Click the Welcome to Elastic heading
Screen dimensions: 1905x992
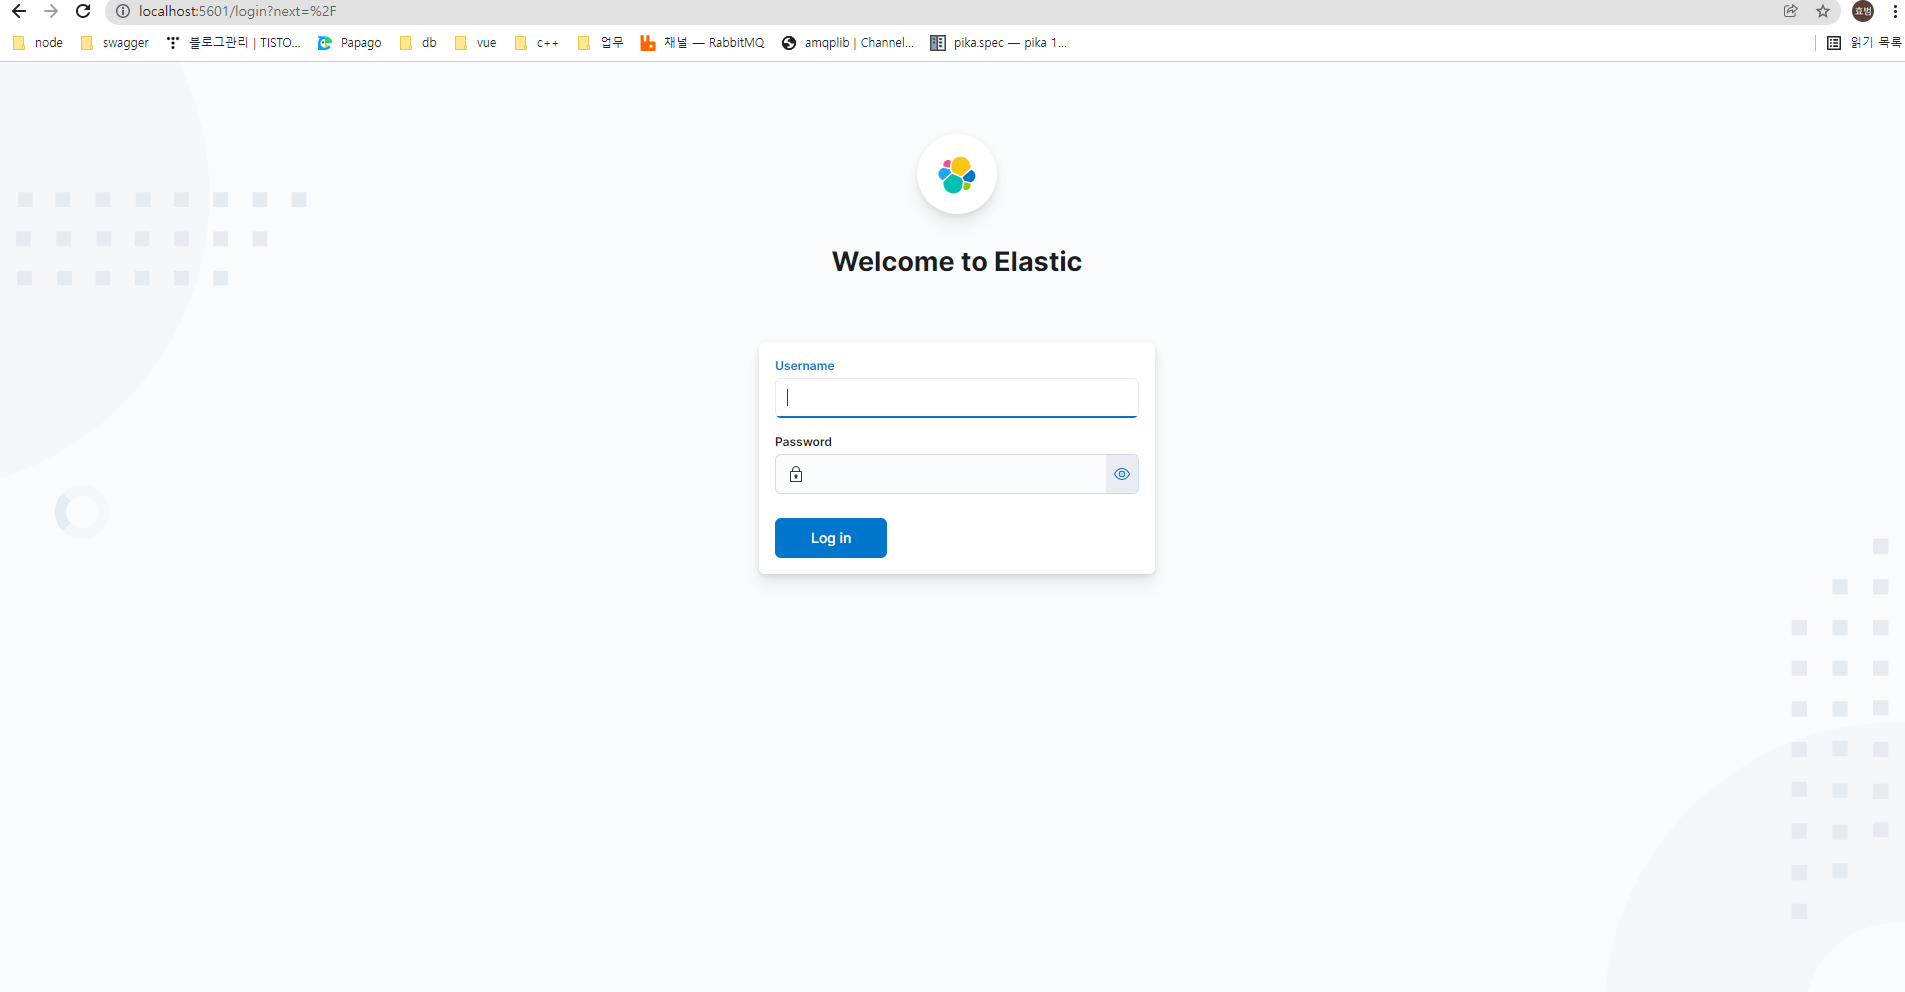pyautogui.click(x=957, y=261)
